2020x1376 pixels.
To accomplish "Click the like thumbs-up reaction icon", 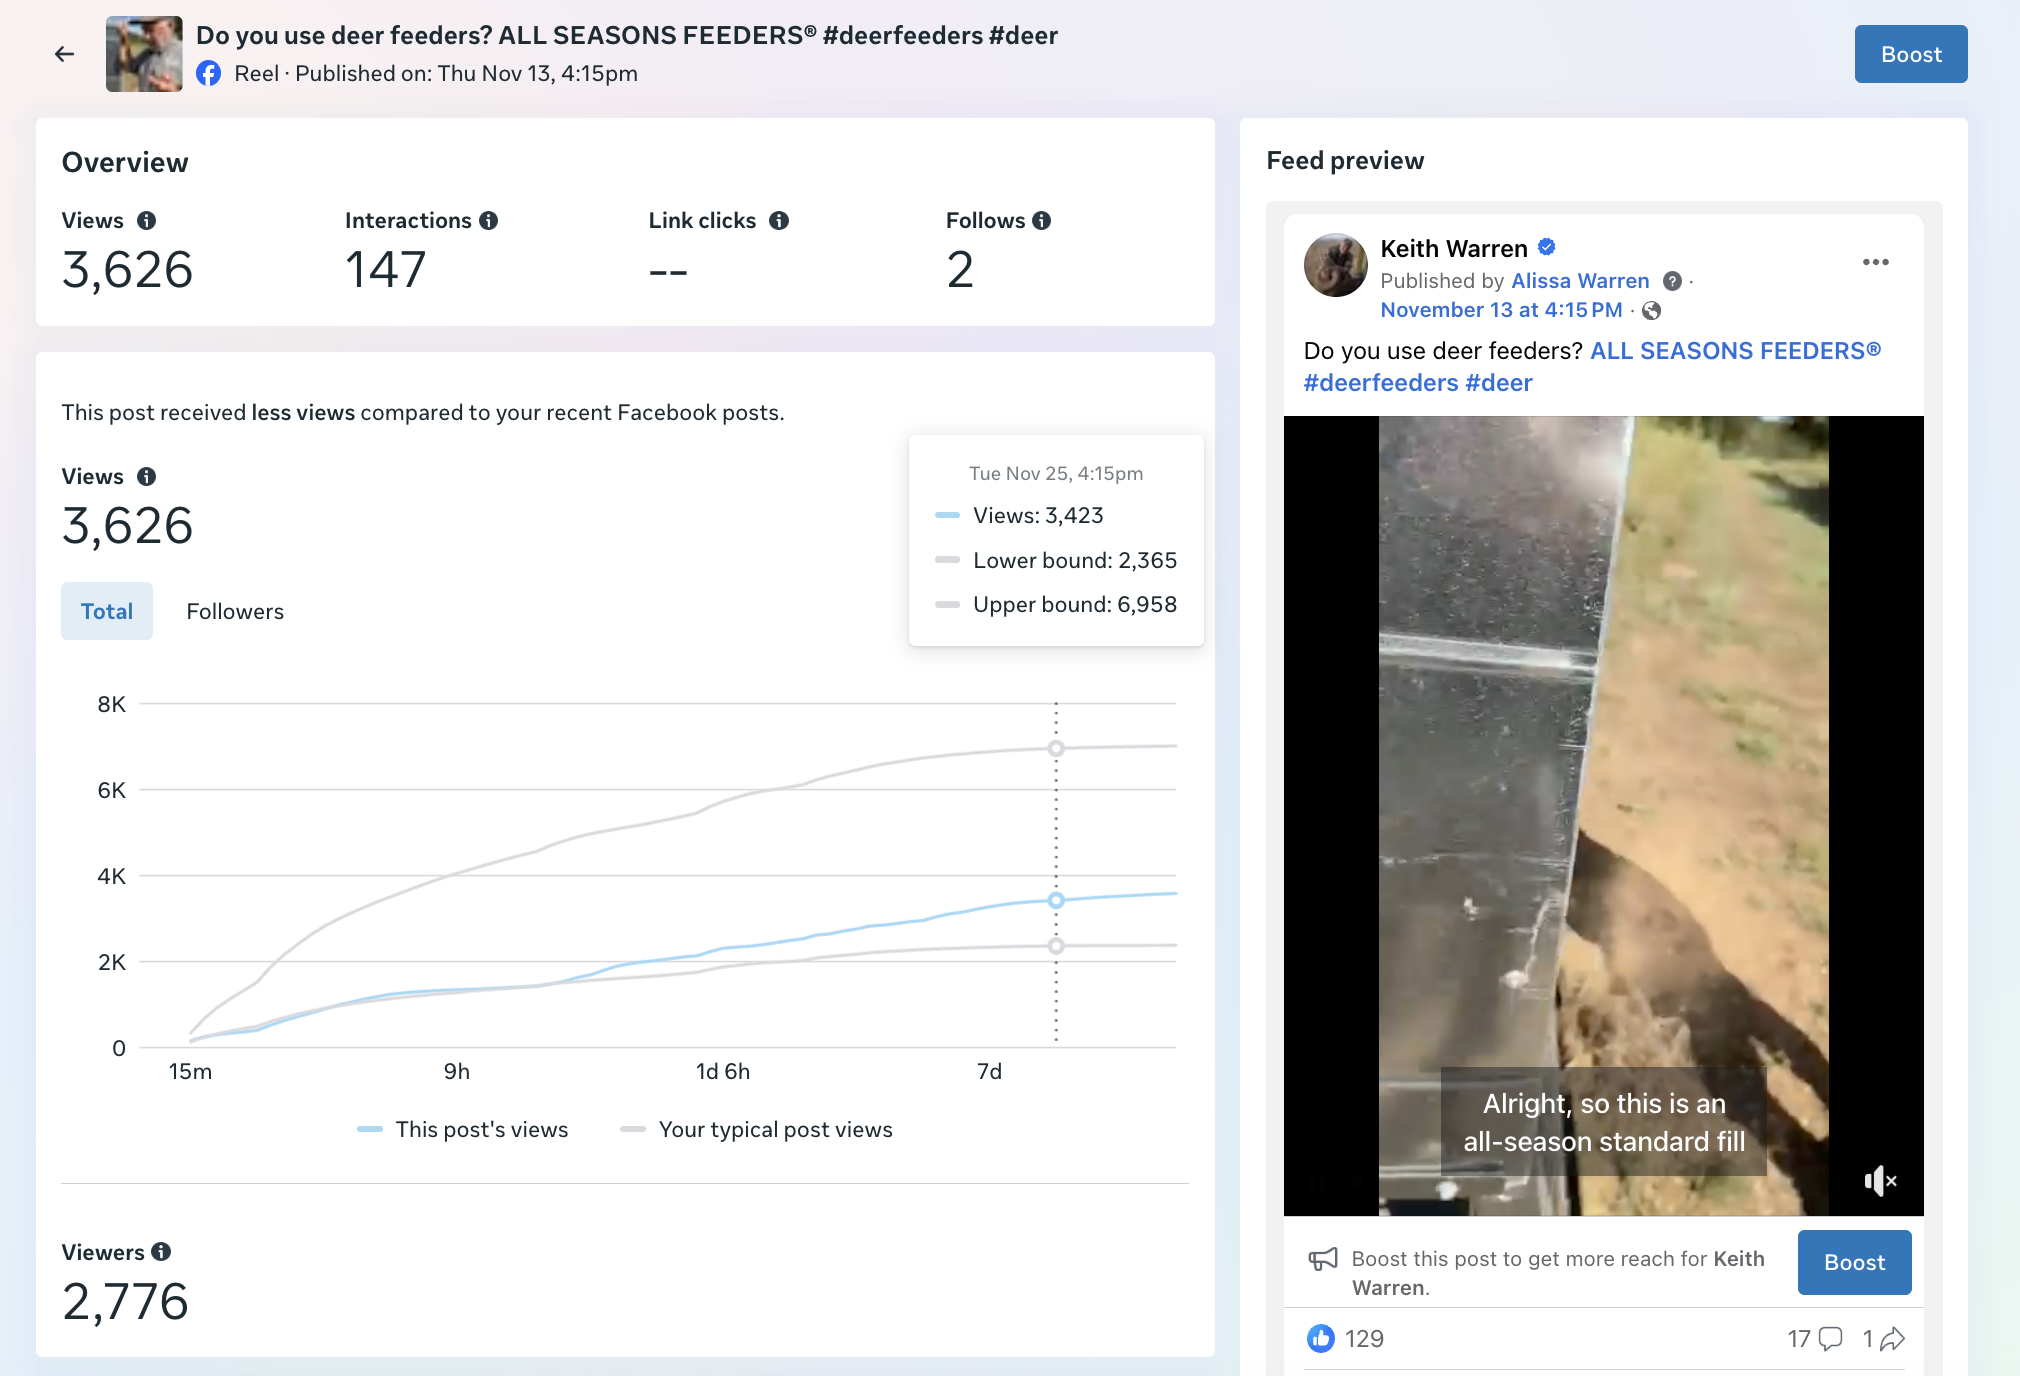I will (1320, 1339).
